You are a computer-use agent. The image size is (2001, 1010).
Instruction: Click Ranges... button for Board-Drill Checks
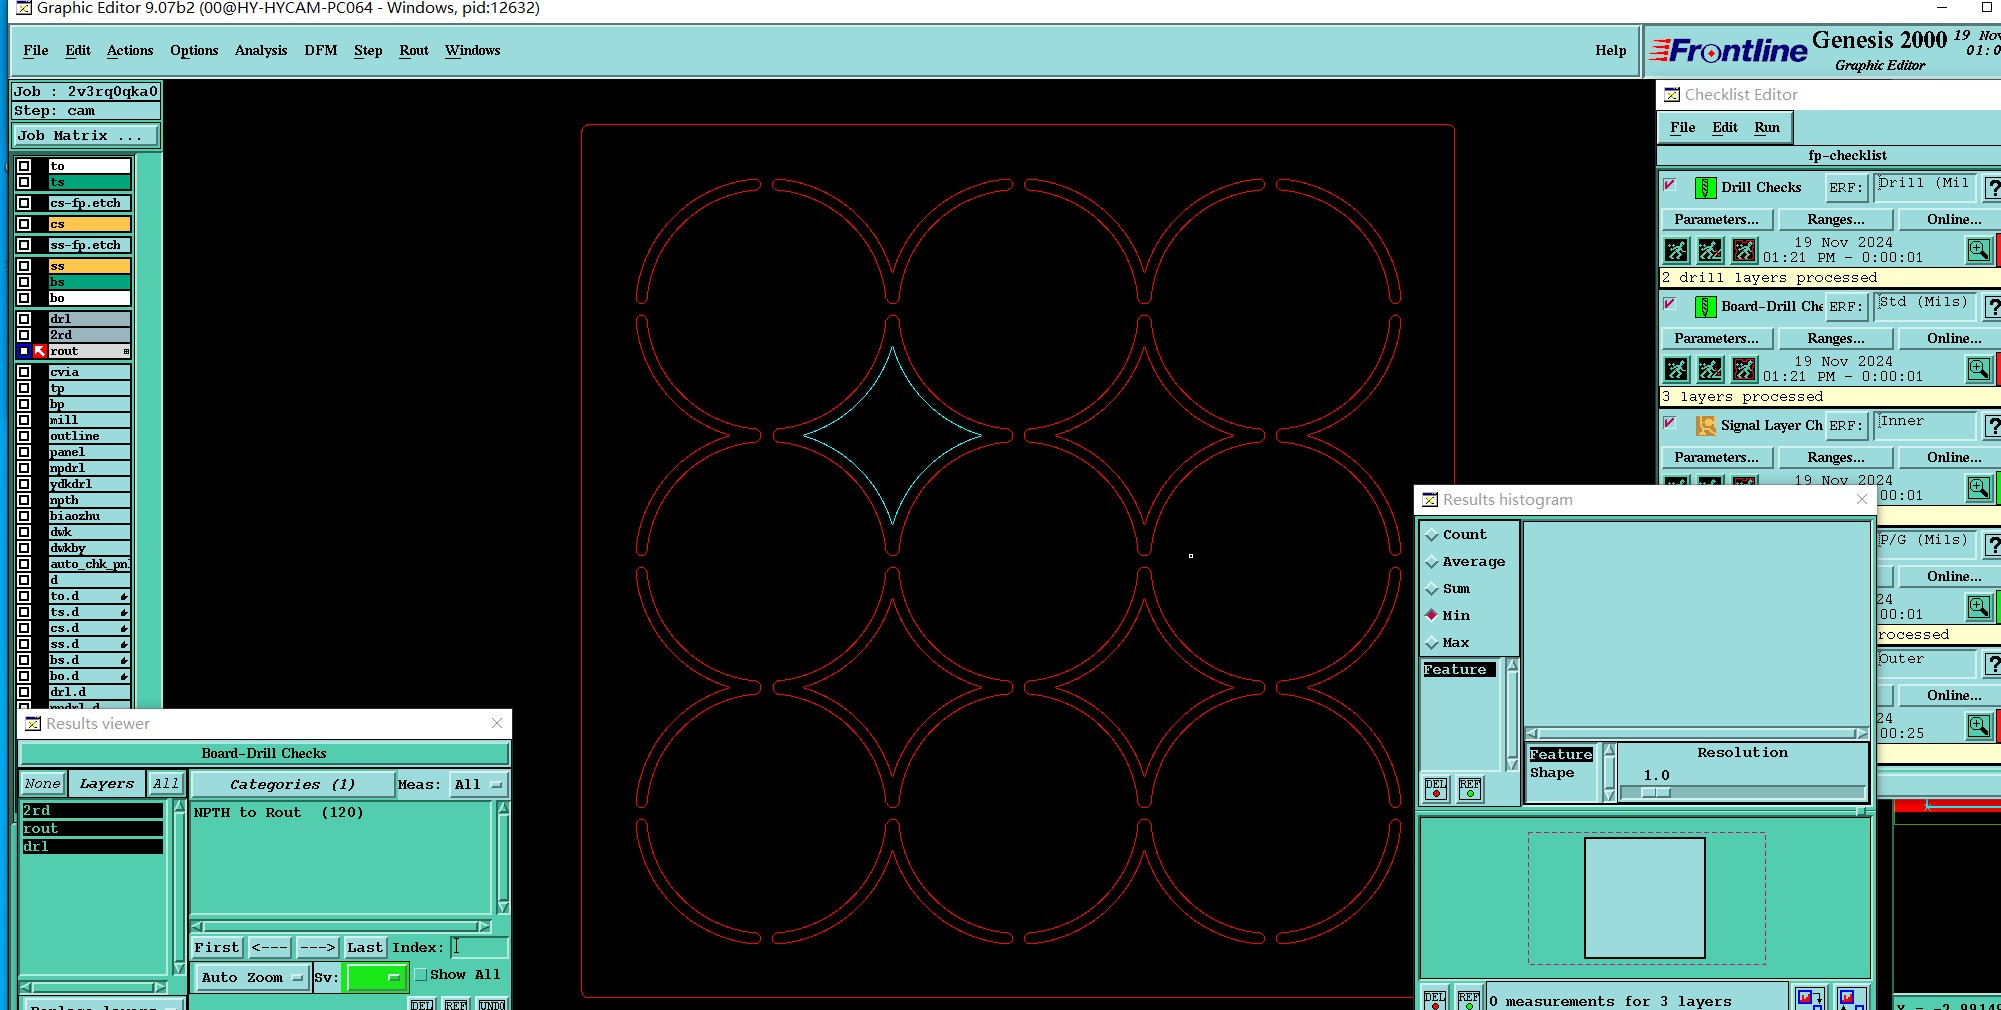(x=1836, y=338)
